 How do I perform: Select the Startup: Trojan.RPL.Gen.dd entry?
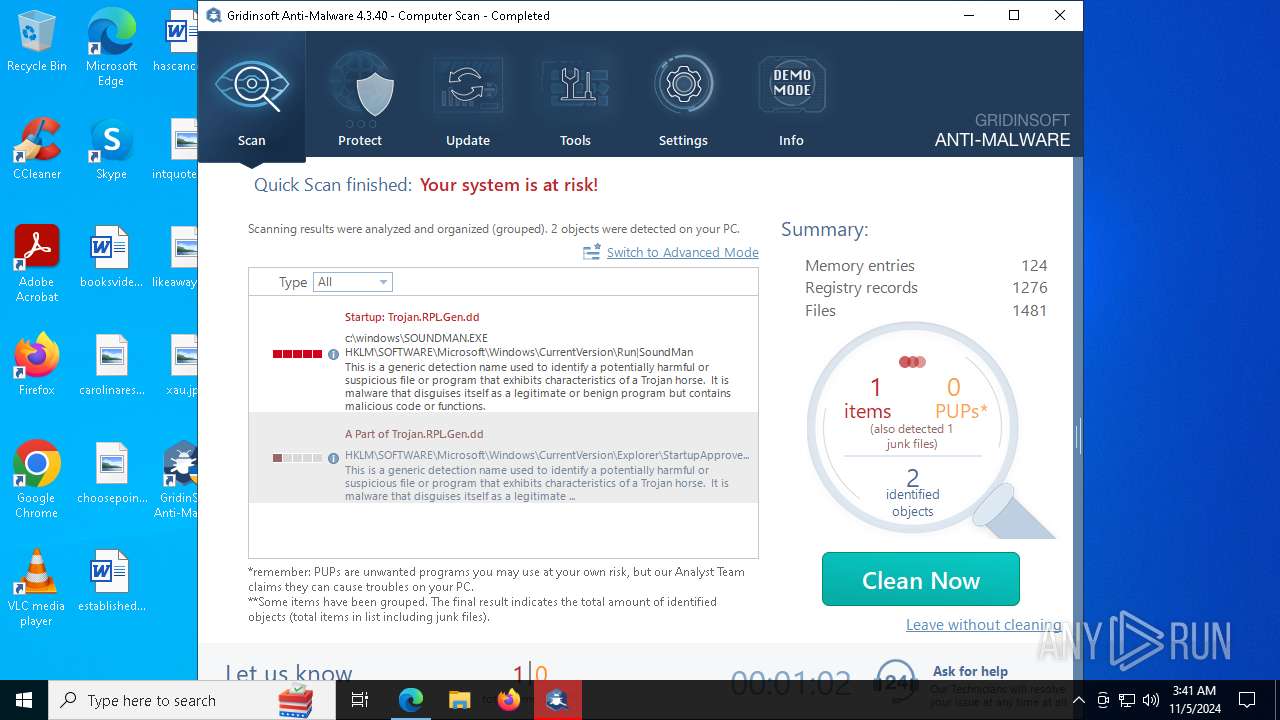503,354
